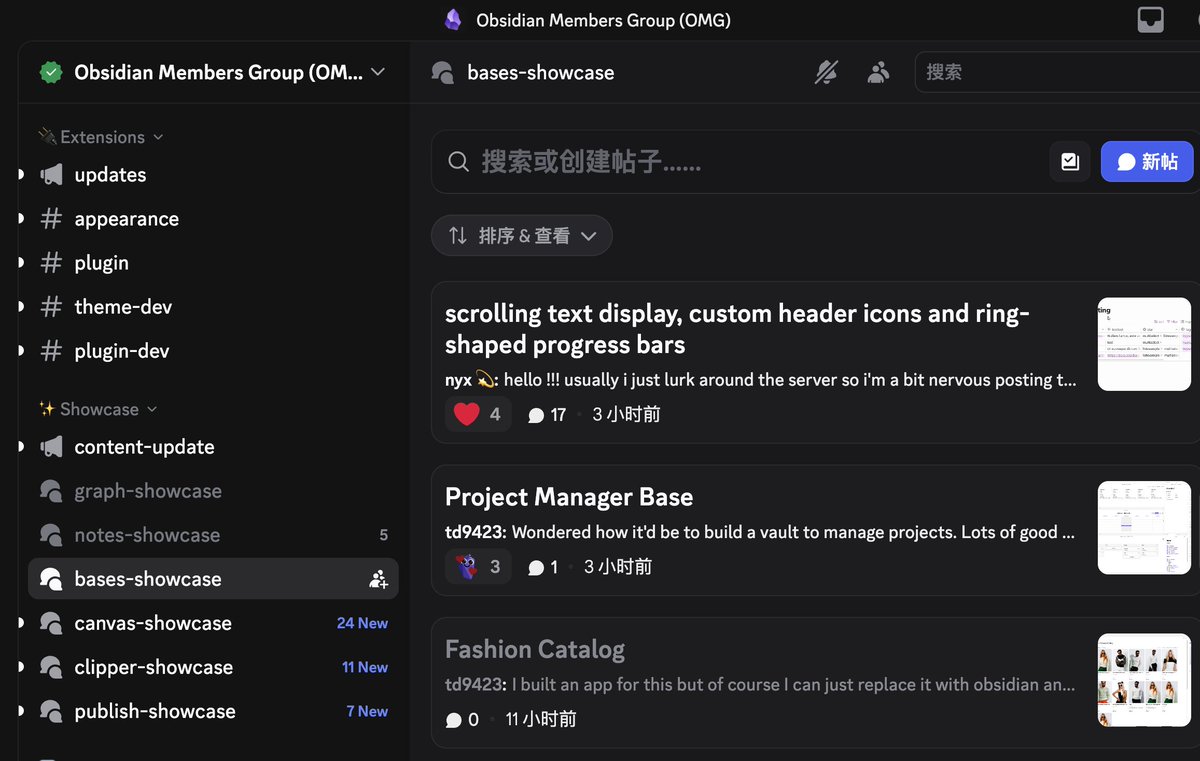The width and height of the screenshot is (1200, 761).
Task: Open the inbox icon in title bar
Action: point(1151,20)
